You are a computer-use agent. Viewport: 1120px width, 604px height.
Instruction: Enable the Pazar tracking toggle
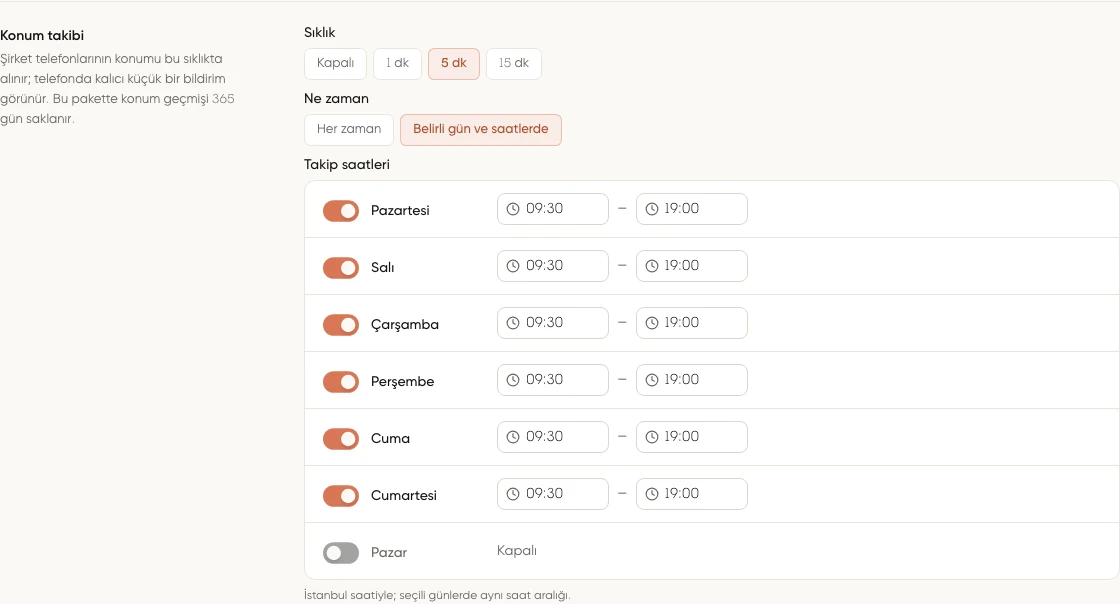[x=341, y=553]
